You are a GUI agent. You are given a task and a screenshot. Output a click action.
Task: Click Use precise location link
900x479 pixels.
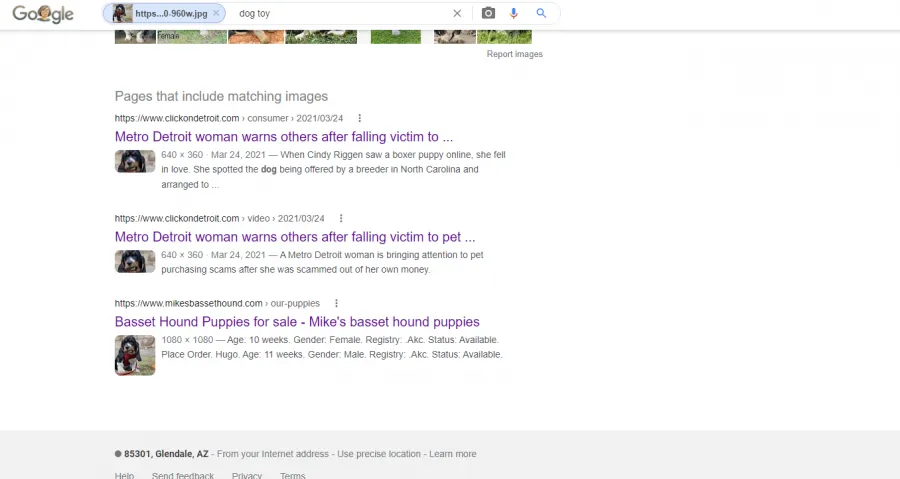click(379, 454)
